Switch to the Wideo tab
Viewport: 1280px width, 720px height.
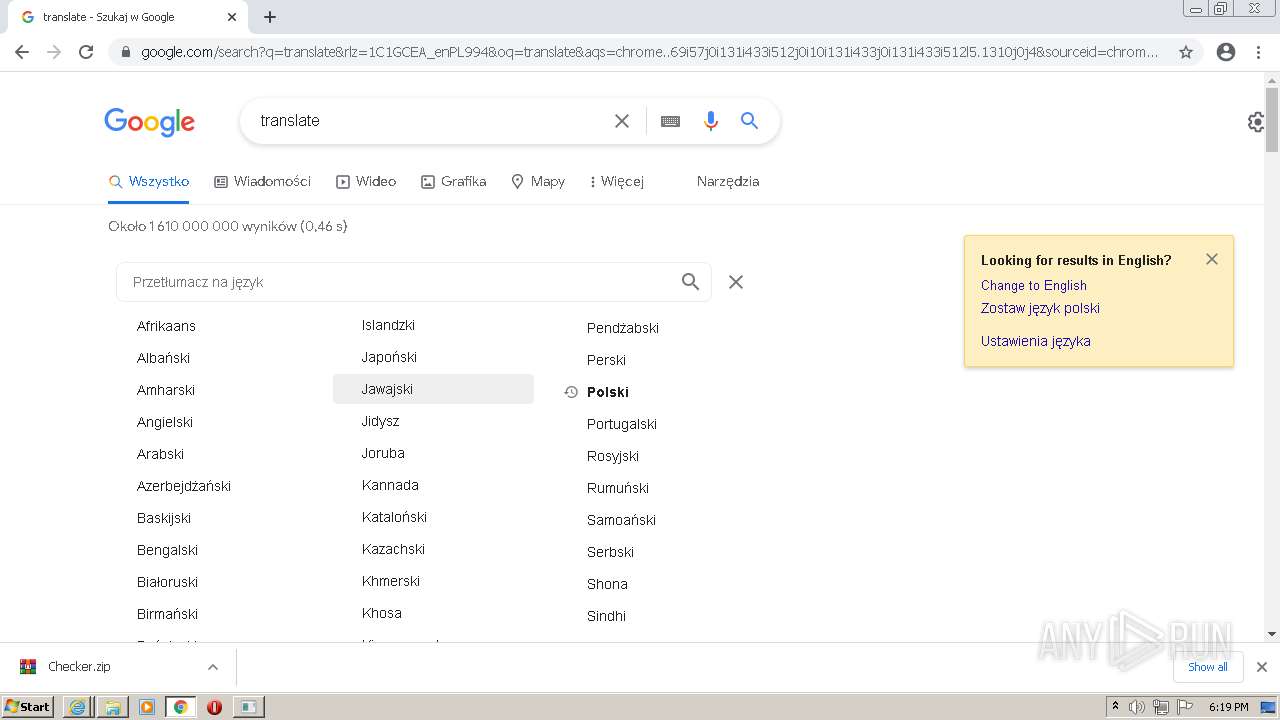pos(366,182)
